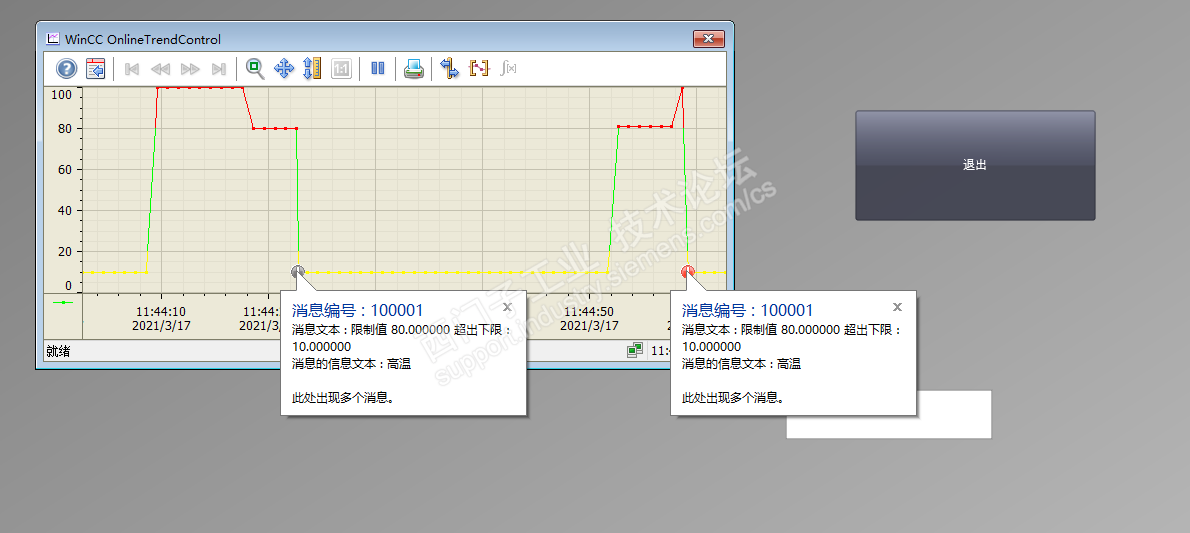Screen dimensions: 1190x533
Task: Print the trend with printer icon
Action: coord(414,69)
